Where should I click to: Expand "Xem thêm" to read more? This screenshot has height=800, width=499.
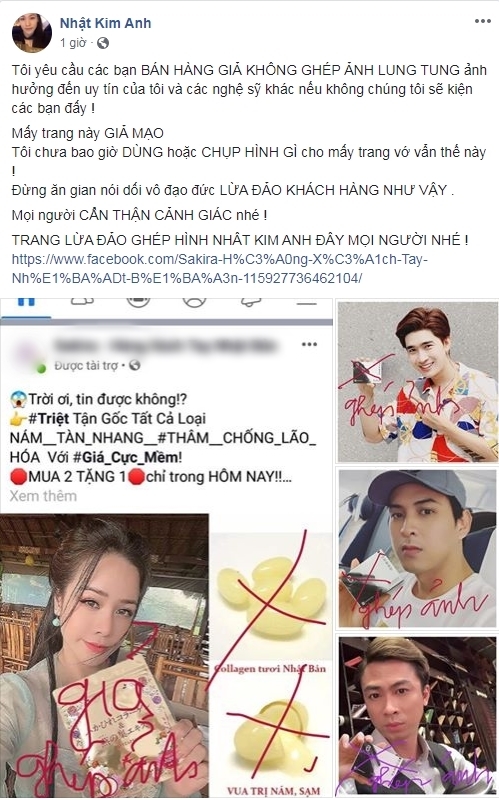click(x=43, y=496)
